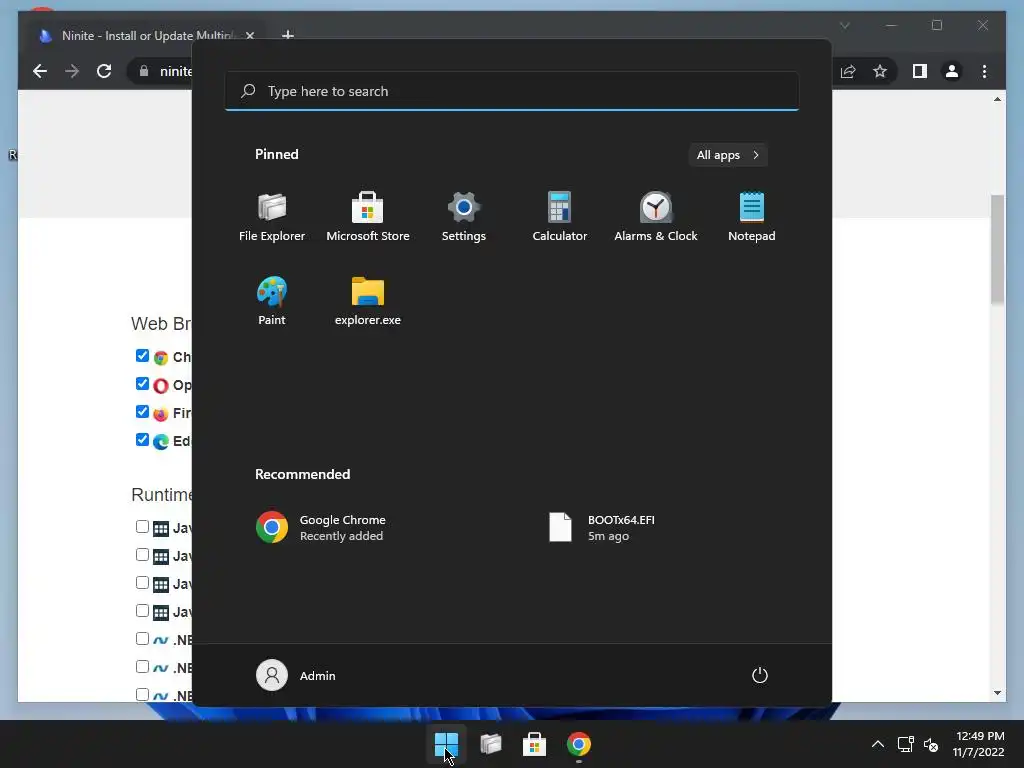The width and height of the screenshot is (1024, 768).
Task: Toggle Chrome side panel
Action: [x=920, y=71]
